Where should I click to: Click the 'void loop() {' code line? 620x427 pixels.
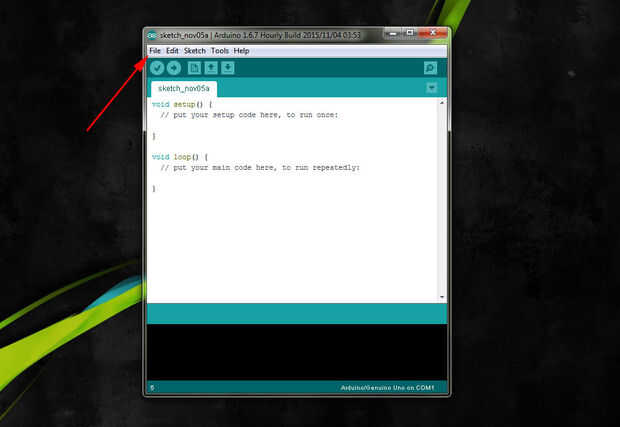coord(180,157)
